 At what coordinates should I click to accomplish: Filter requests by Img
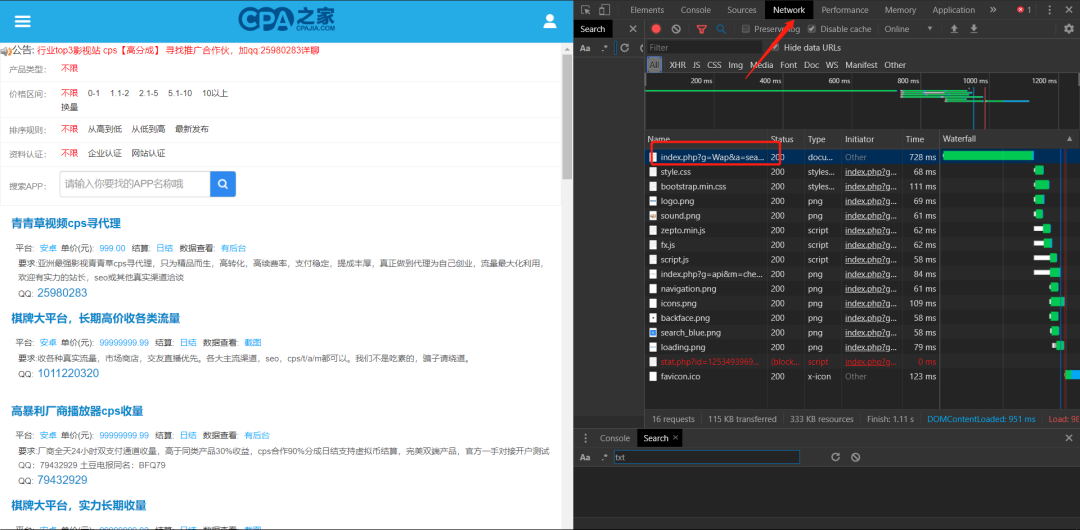click(x=736, y=65)
